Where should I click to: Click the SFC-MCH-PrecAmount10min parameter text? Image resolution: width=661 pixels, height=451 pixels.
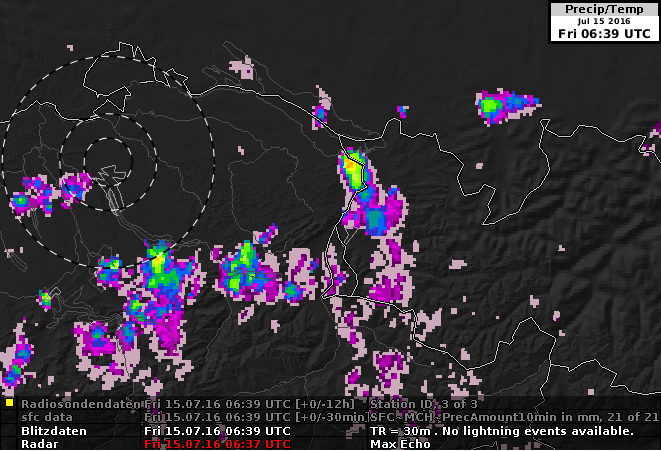(514, 417)
